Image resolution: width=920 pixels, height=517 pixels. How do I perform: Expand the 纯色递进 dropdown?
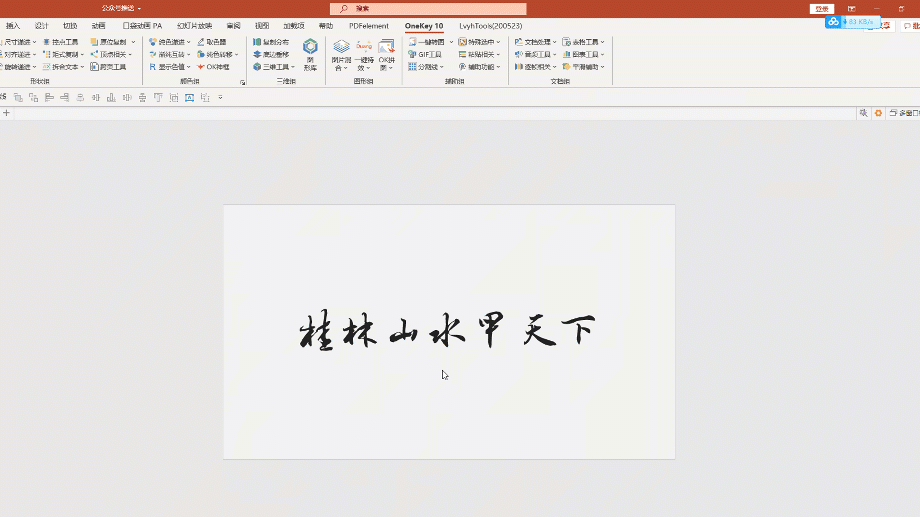(x=188, y=42)
